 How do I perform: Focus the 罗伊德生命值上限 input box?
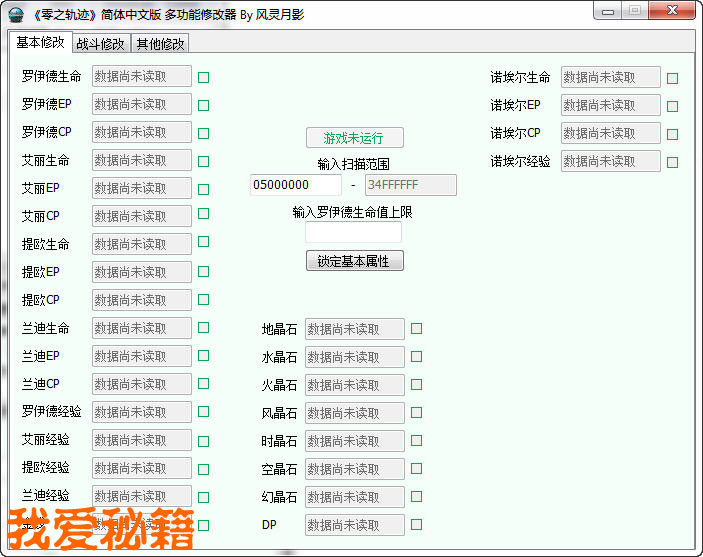tap(353, 232)
